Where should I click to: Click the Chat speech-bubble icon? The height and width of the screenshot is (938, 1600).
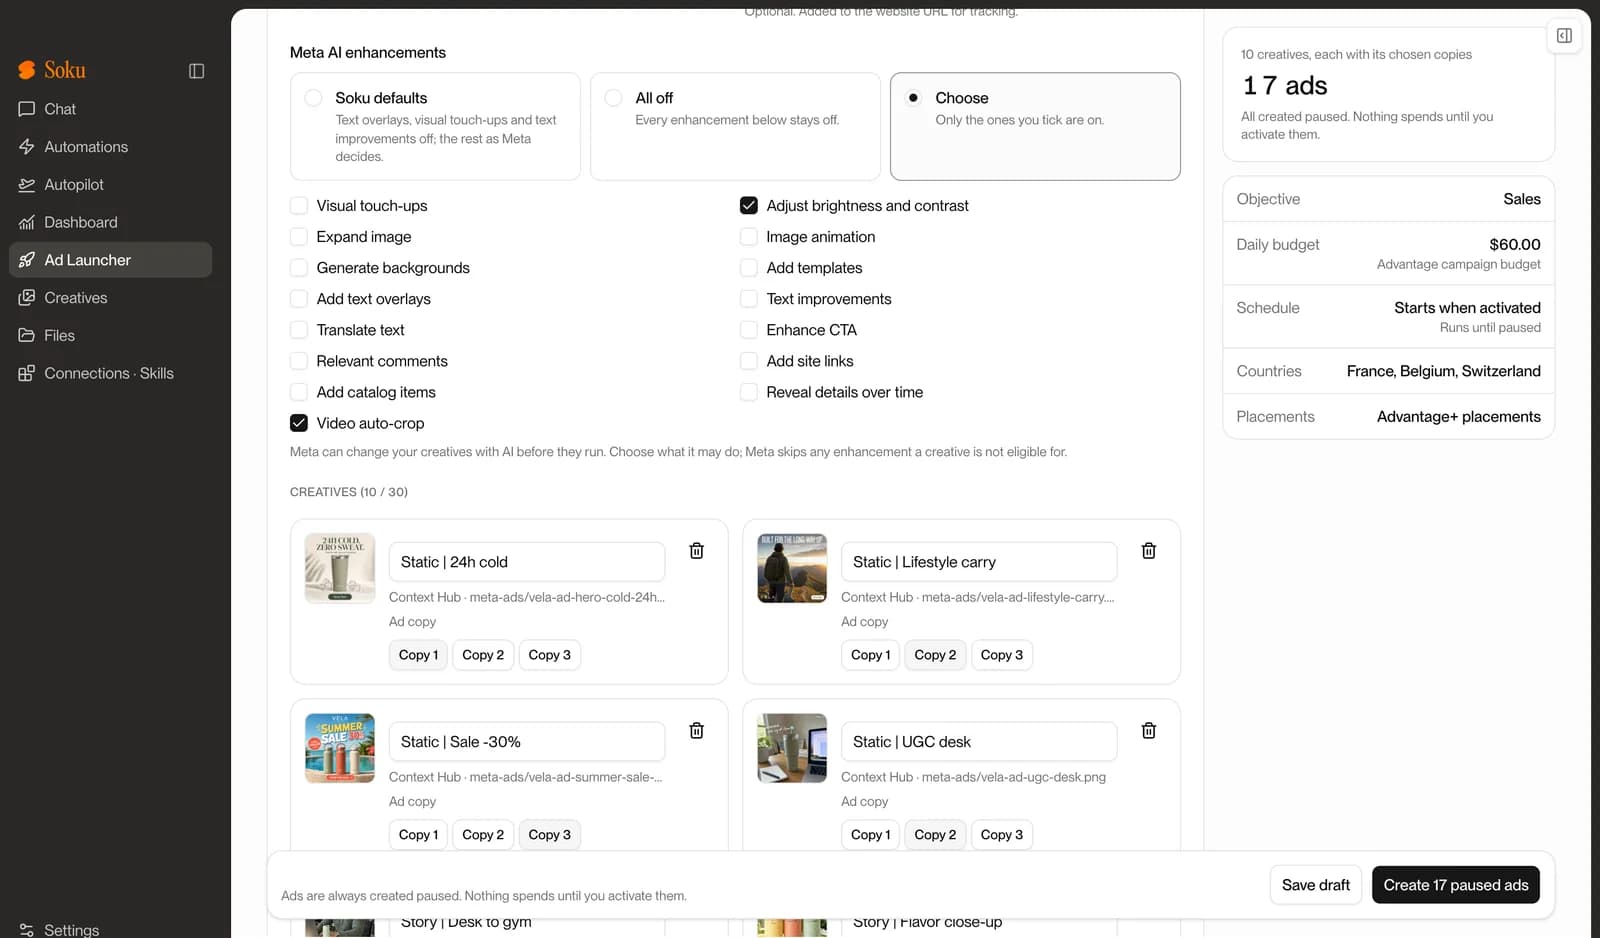pyautogui.click(x=27, y=109)
